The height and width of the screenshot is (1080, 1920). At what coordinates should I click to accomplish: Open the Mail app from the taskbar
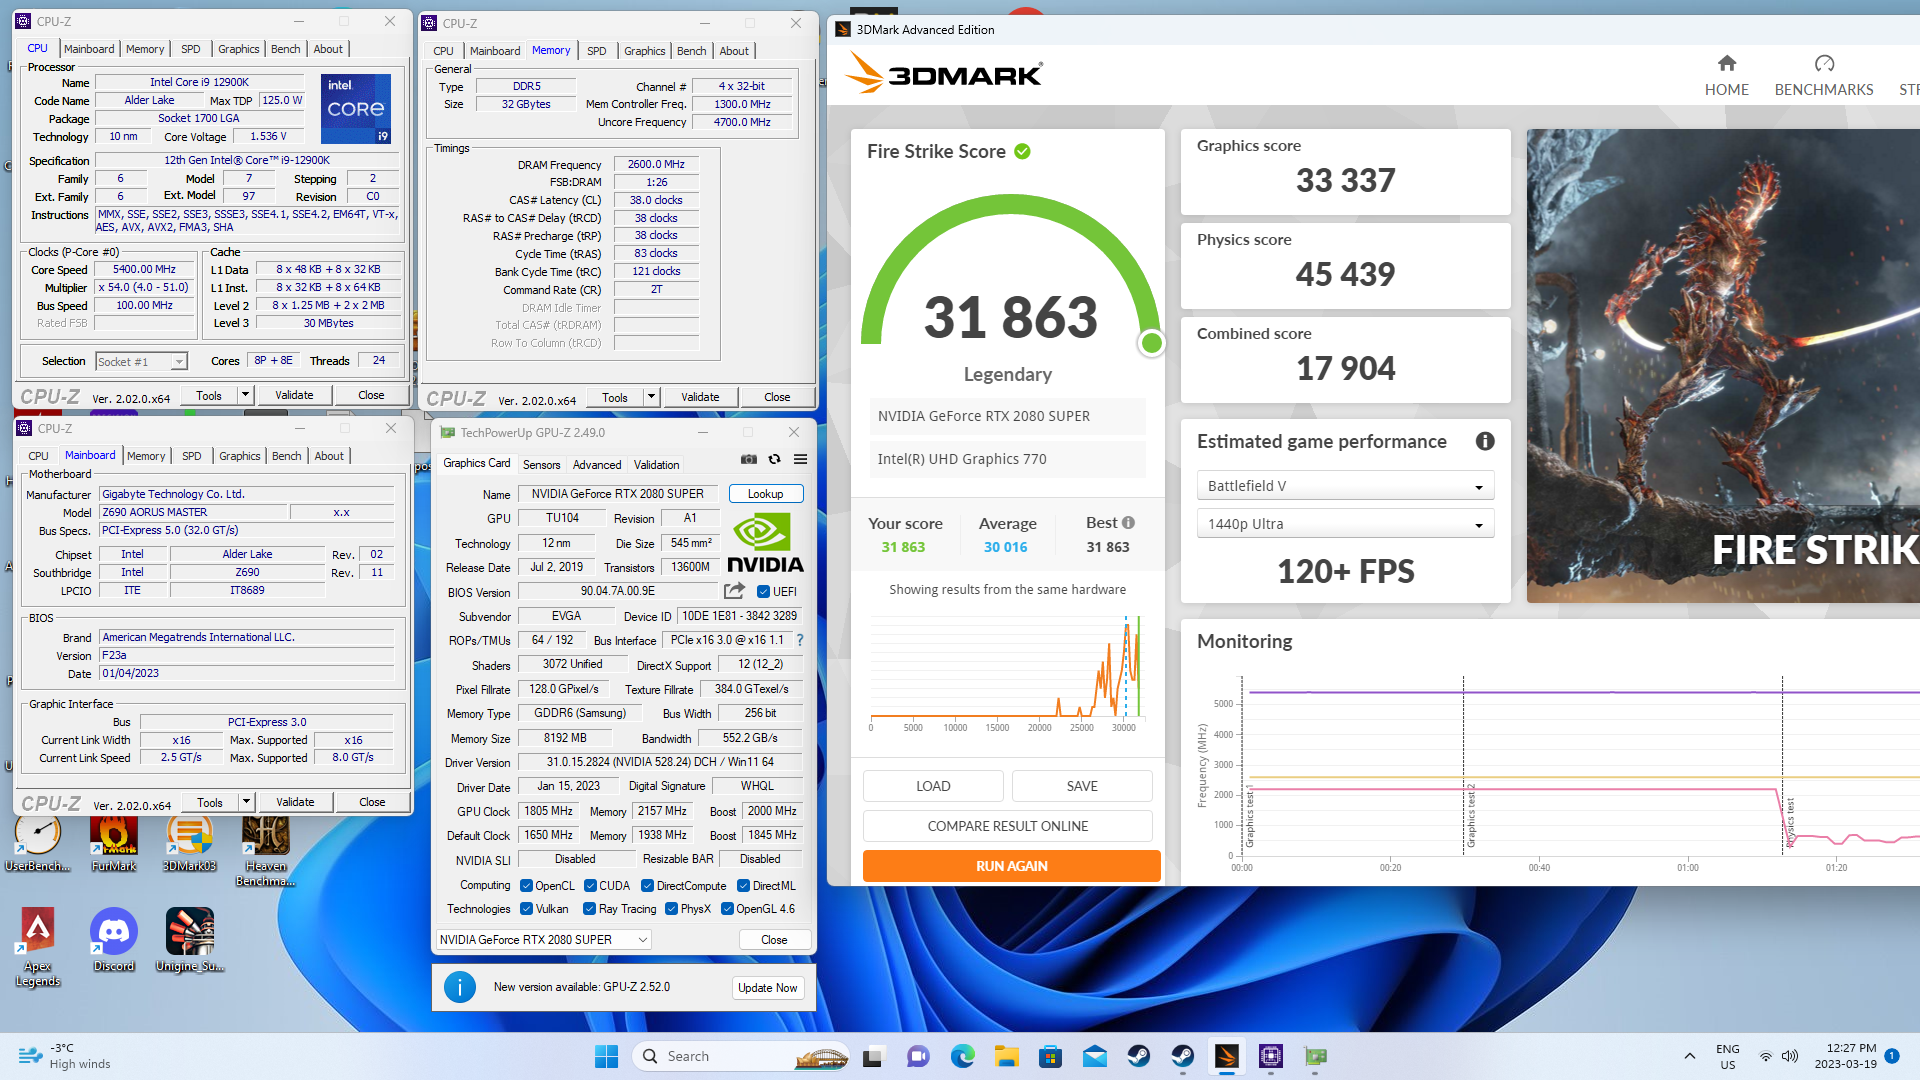[1095, 1056]
